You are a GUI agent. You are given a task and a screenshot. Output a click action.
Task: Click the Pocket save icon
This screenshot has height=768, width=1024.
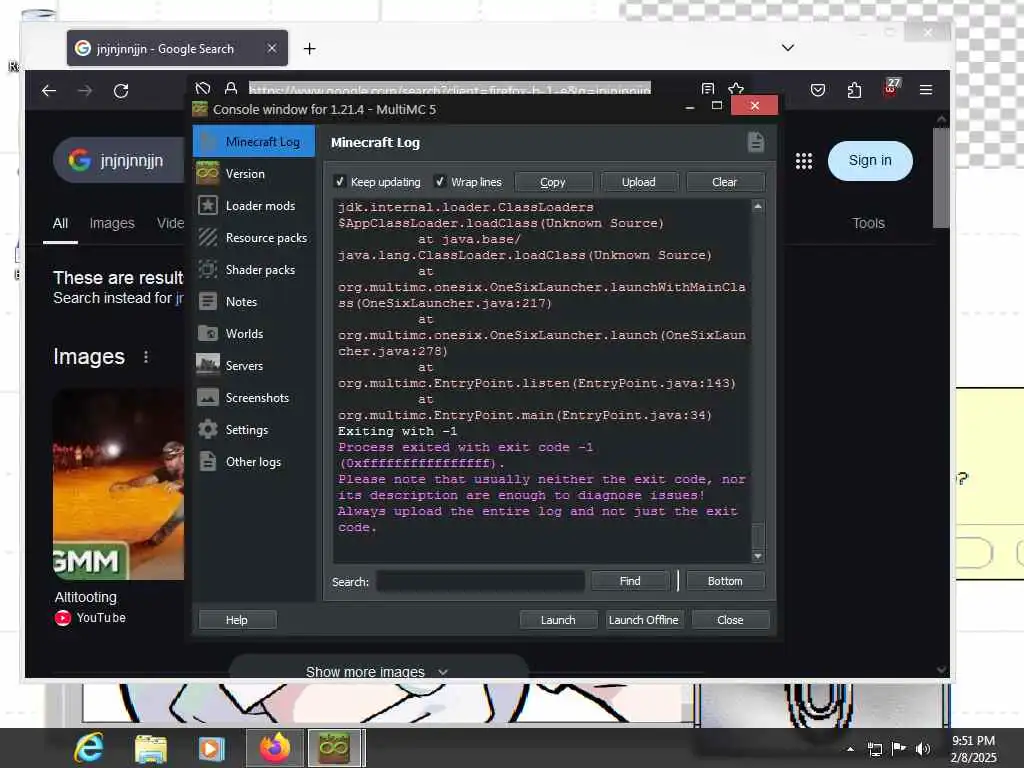[818, 90]
